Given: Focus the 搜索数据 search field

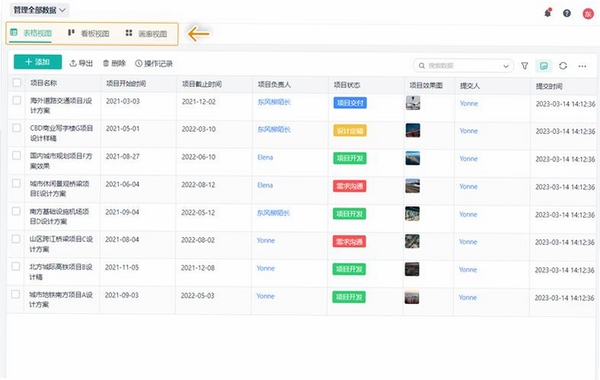Looking at the screenshot, I should (x=463, y=66).
